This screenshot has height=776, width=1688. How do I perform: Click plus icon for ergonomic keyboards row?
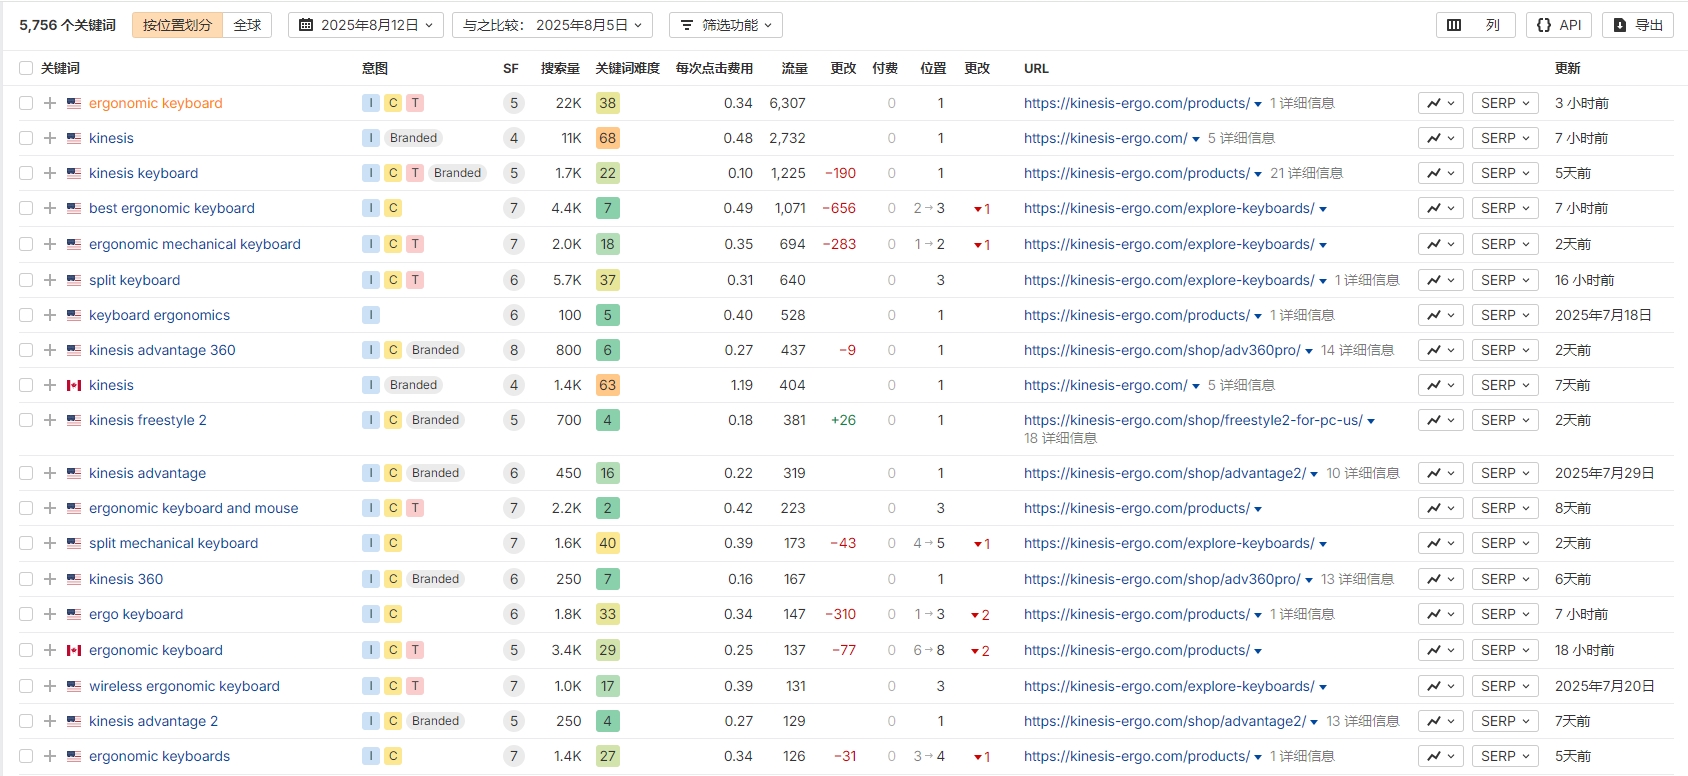[x=50, y=756]
